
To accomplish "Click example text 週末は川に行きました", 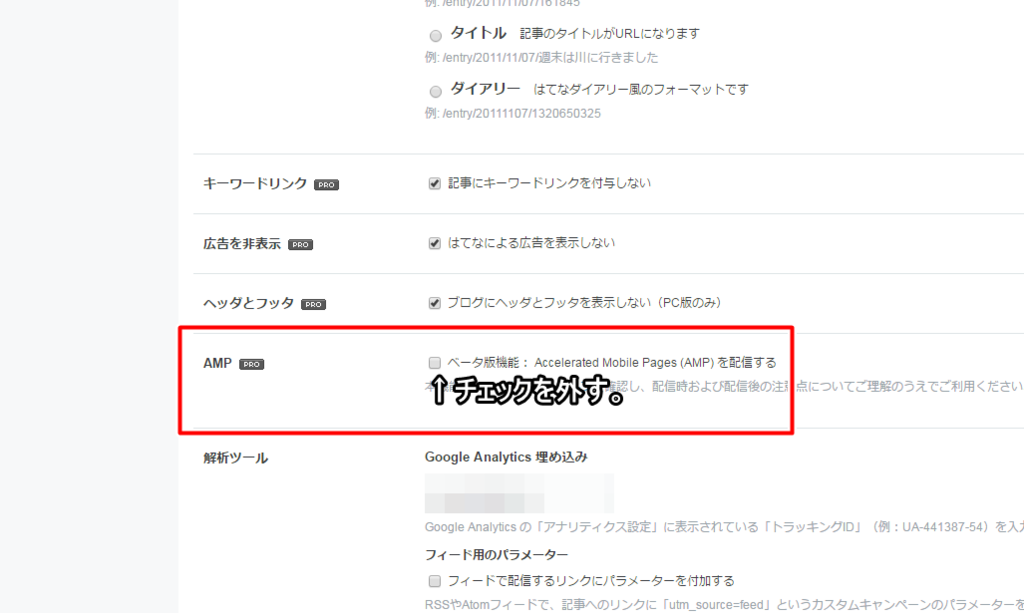I will (x=597, y=57).
